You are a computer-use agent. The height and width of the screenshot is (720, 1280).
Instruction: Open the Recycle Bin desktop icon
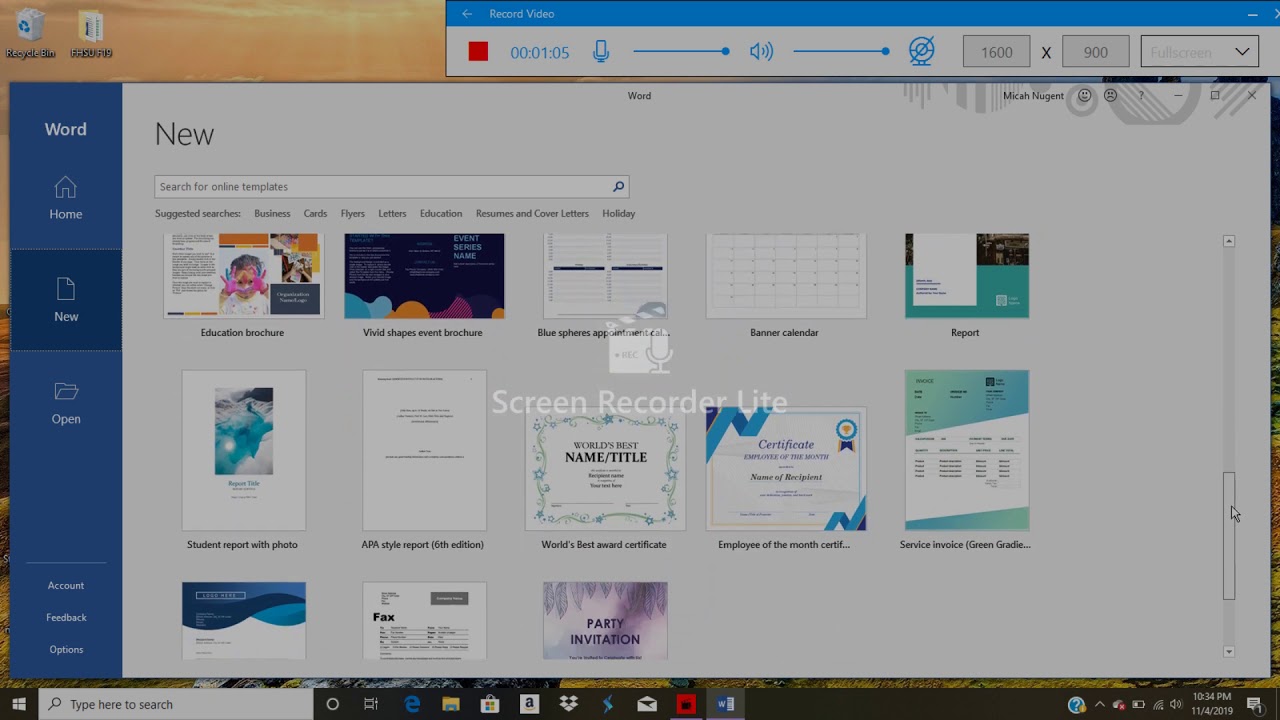tap(30, 34)
